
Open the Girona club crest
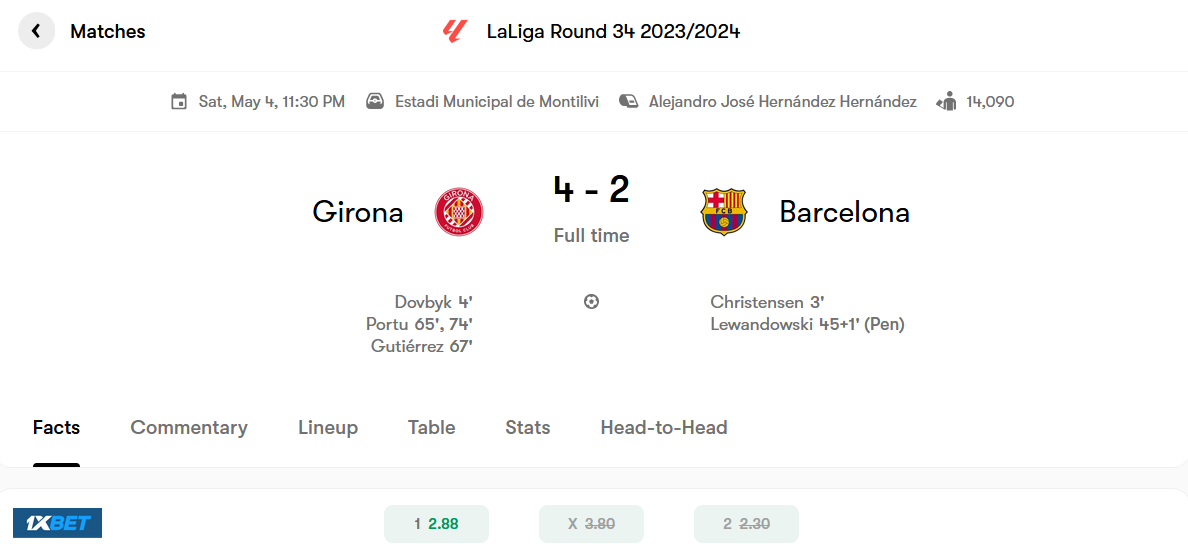click(x=458, y=211)
